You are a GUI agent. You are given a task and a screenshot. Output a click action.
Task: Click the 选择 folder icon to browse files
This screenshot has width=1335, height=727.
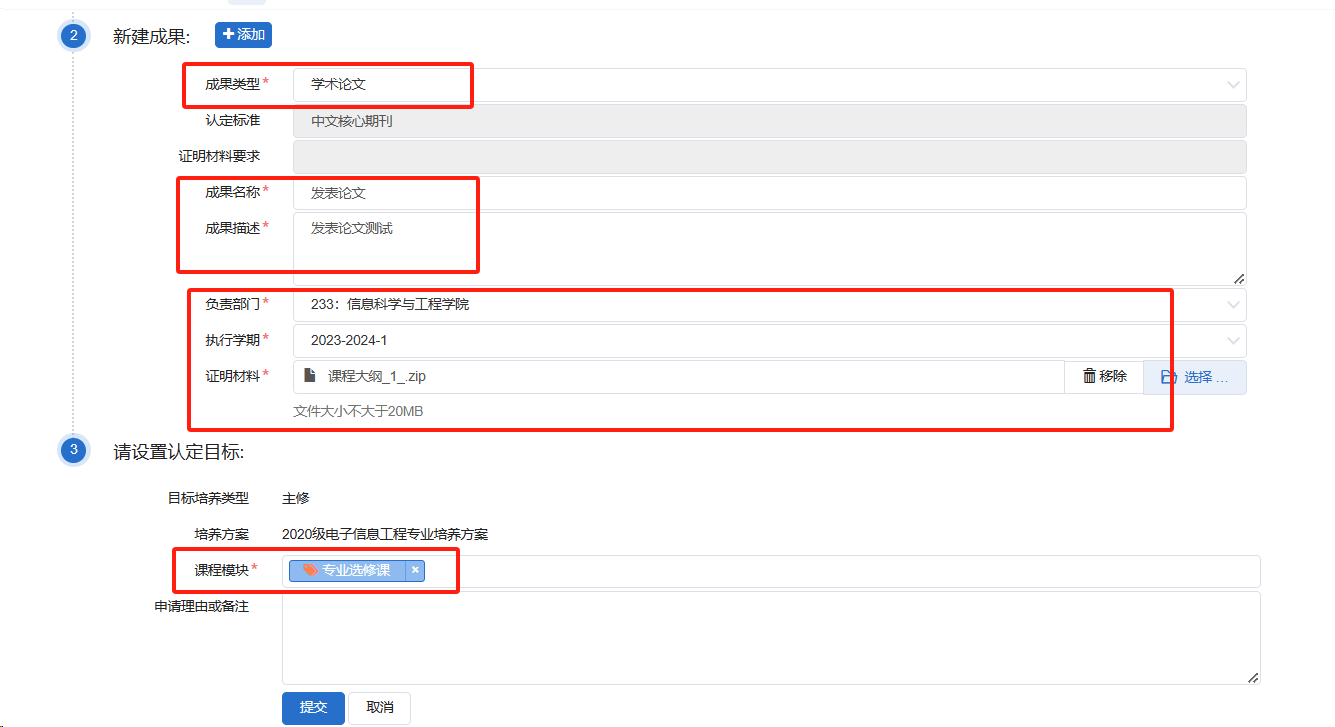[x=1168, y=377]
